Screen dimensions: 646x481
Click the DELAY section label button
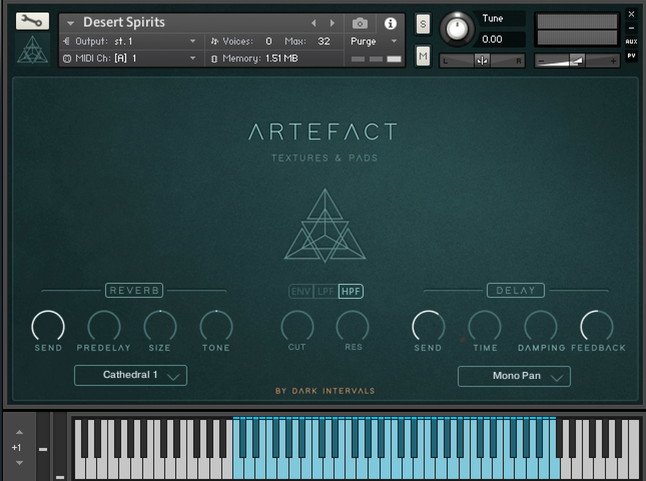(516, 290)
